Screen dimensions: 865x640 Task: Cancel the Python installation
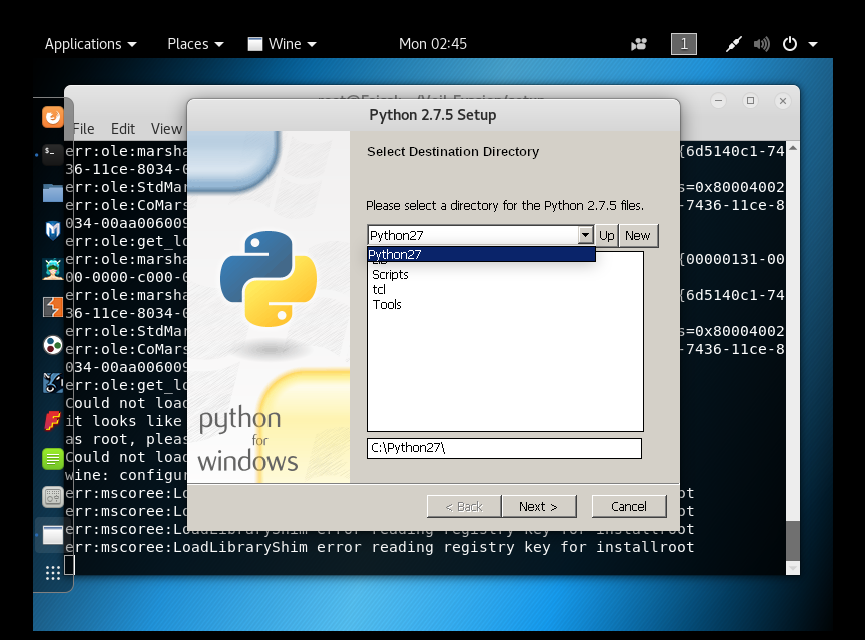tap(628, 506)
